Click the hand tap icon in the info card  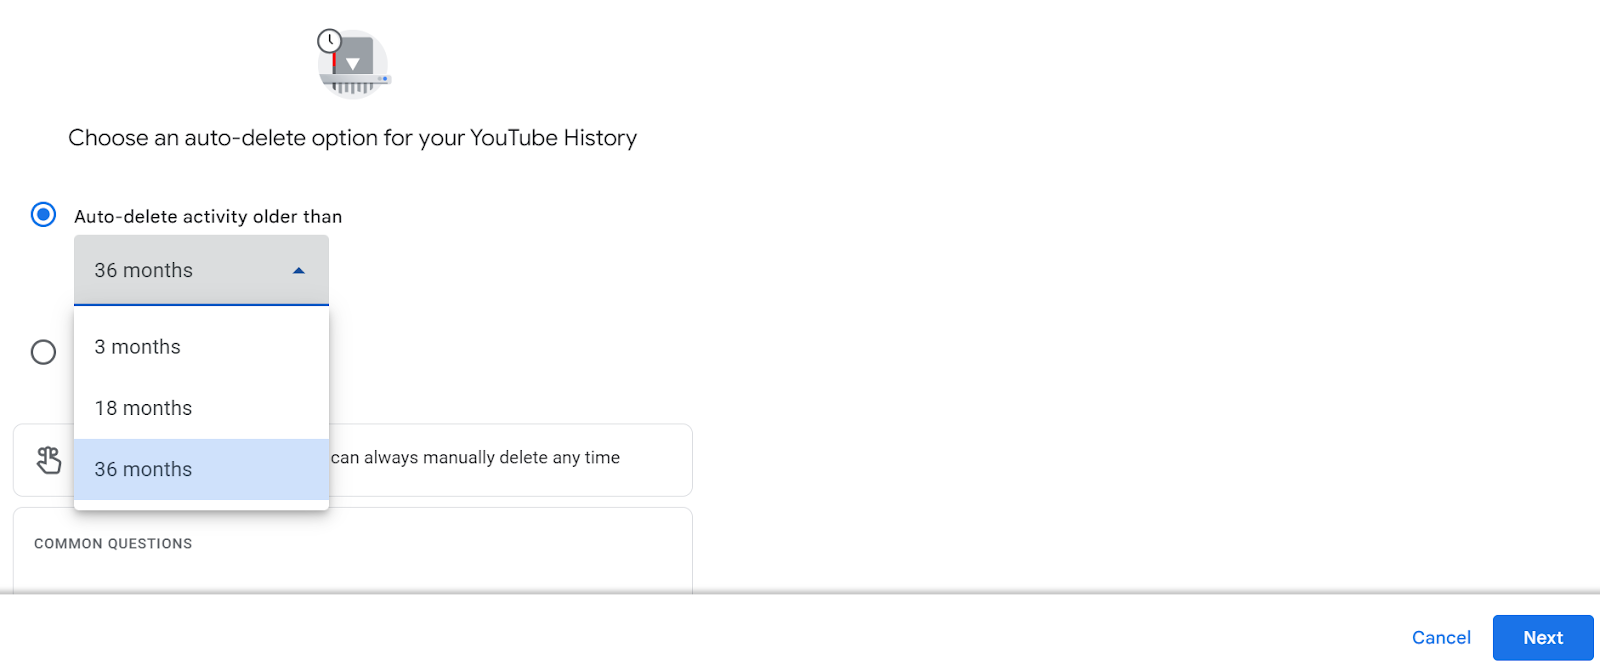48,460
